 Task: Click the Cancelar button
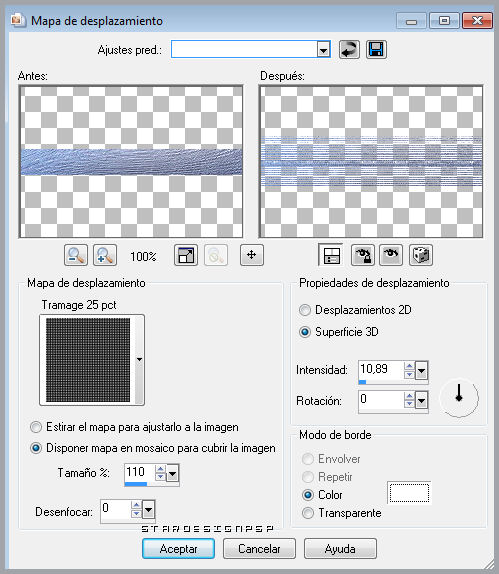click(x=259, y=549)
